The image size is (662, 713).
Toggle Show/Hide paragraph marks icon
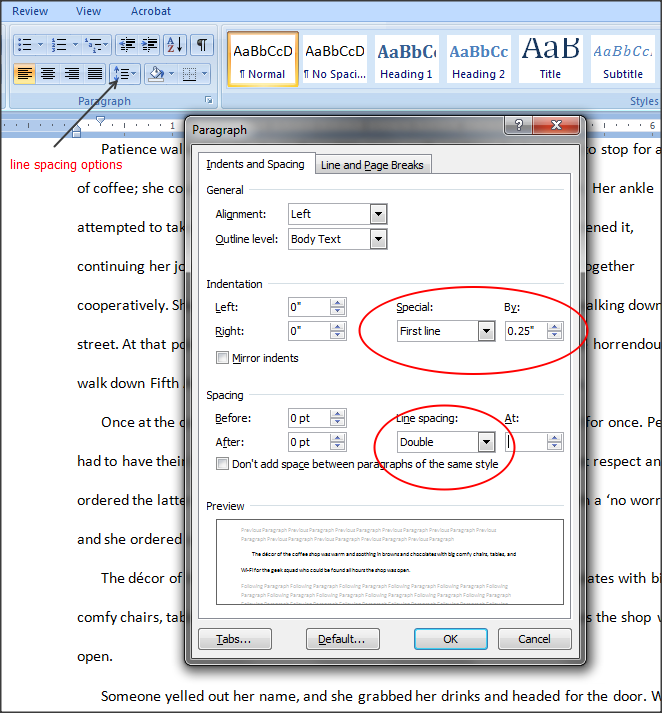tap(202, 45)
